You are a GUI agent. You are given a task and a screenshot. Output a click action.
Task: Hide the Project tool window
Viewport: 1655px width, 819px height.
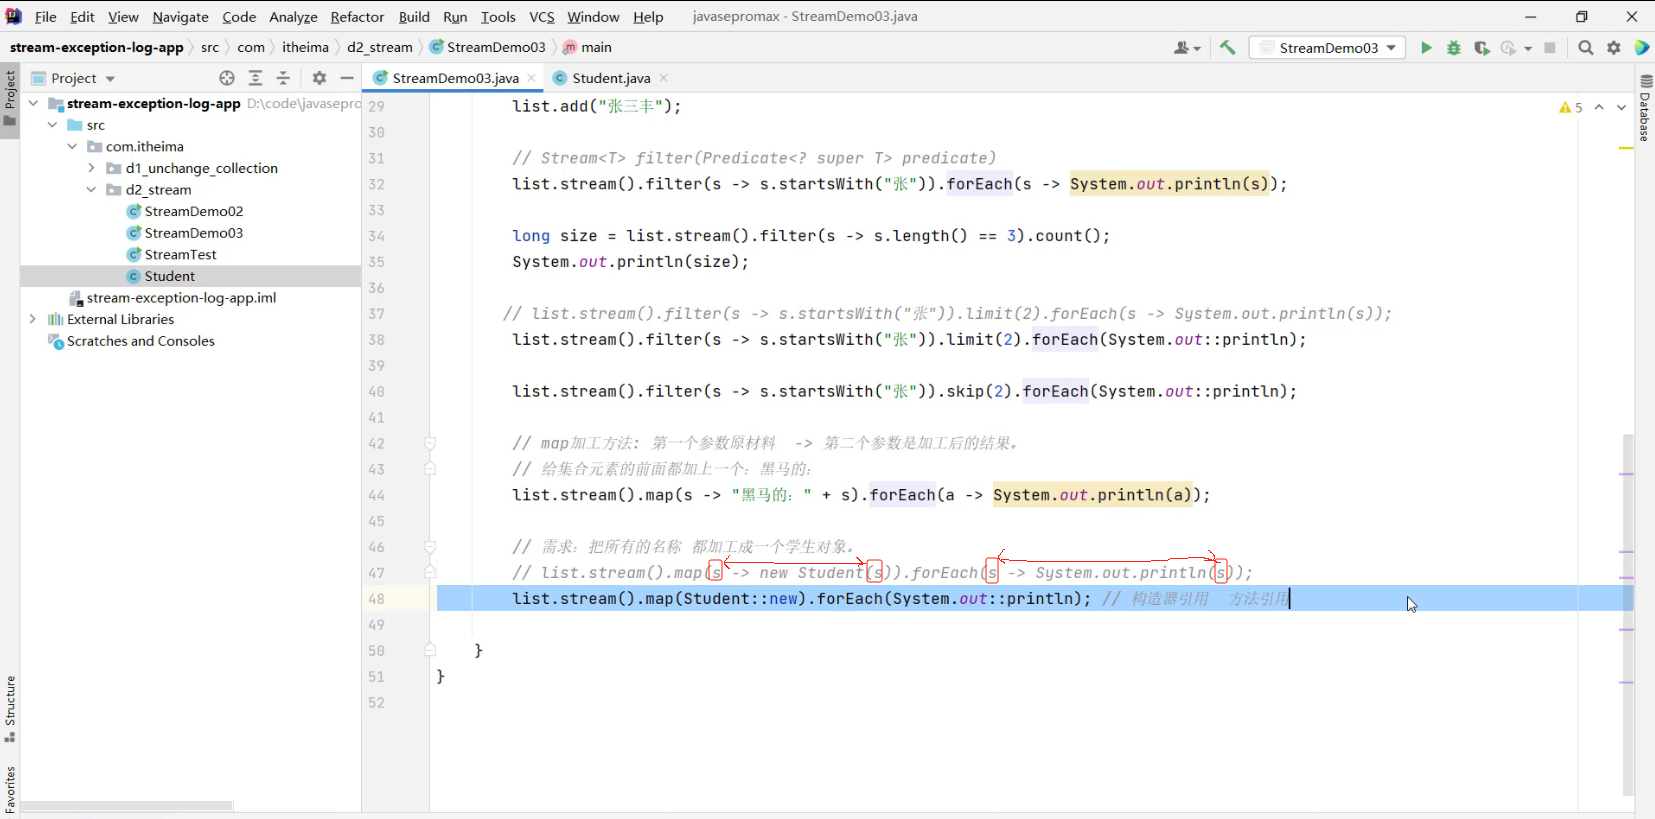point(347,78)
